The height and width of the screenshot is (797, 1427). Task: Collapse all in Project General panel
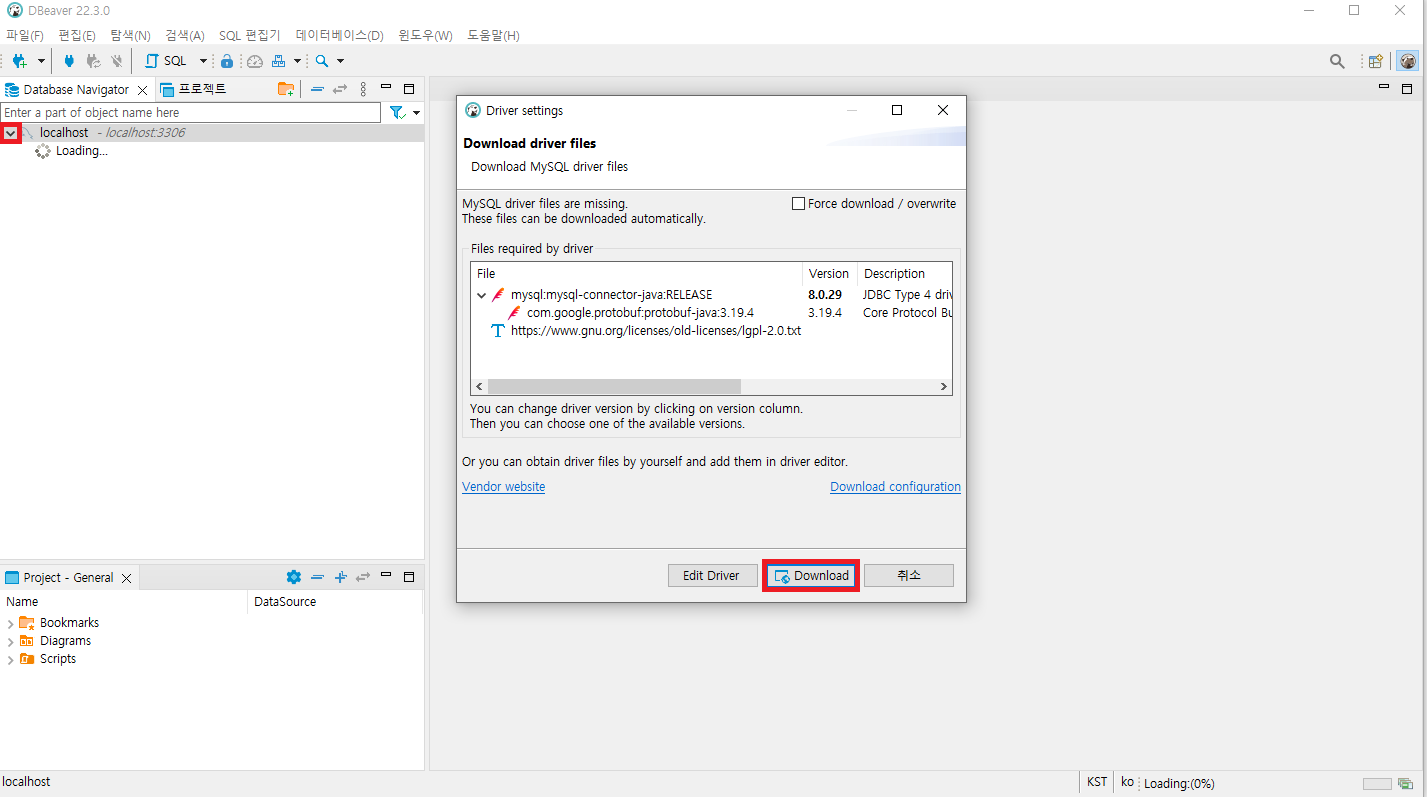point(317,577)
